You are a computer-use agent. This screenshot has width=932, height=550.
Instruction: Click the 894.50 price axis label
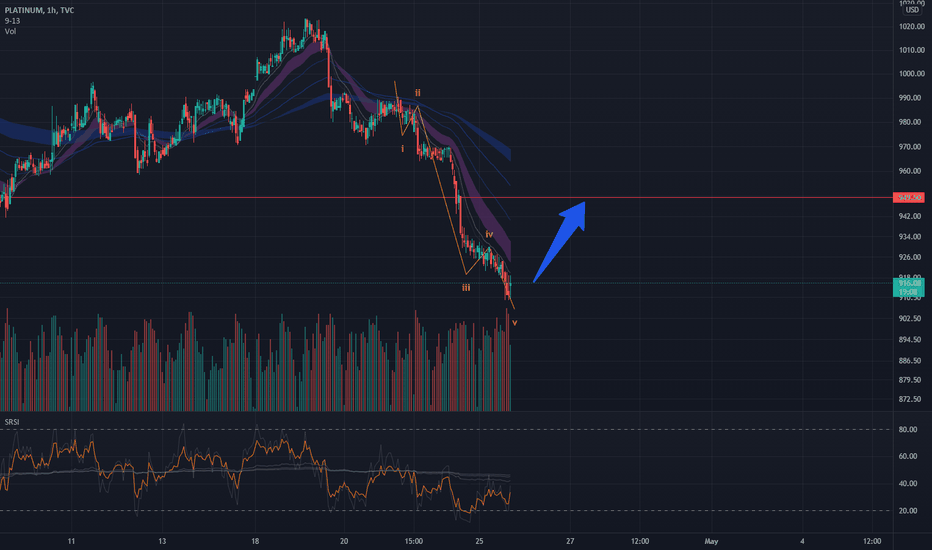pyautogui.click(x=912, y=340)
